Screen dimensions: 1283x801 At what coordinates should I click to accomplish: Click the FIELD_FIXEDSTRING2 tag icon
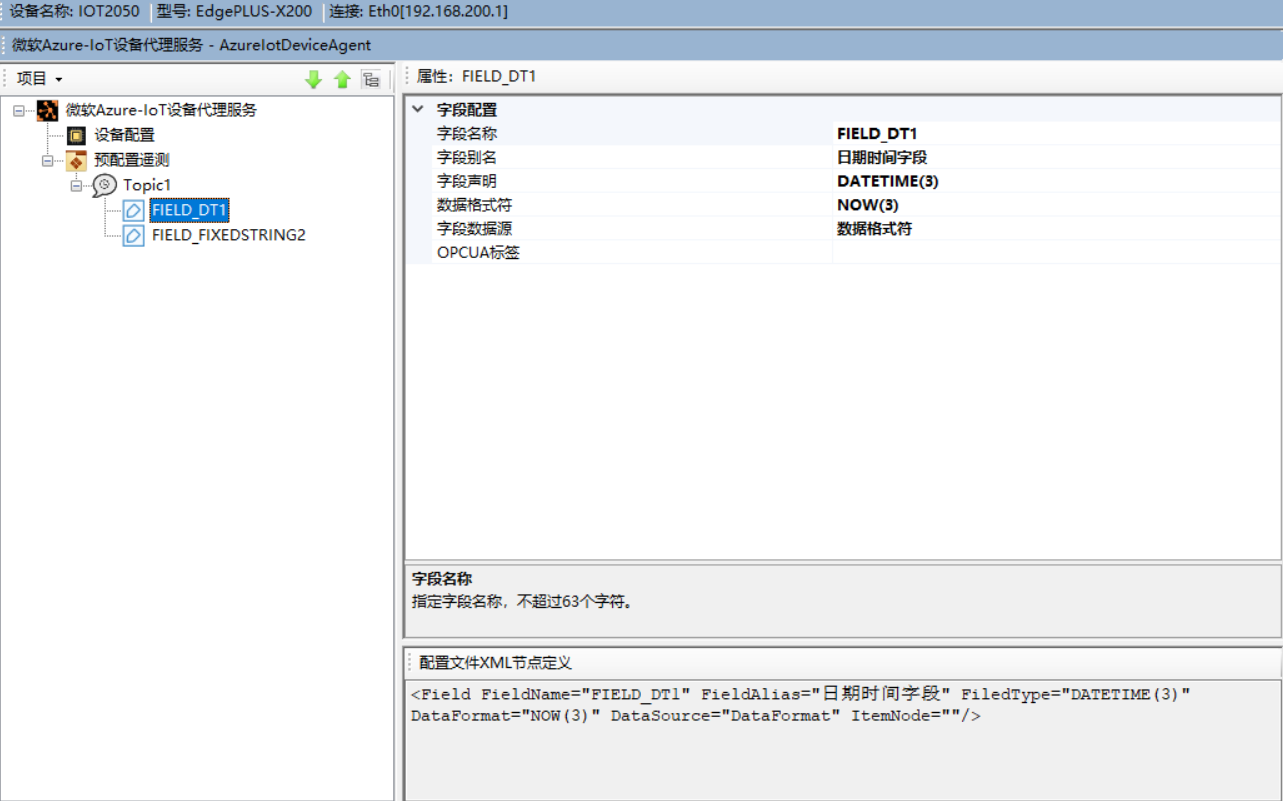coord(133,235)
